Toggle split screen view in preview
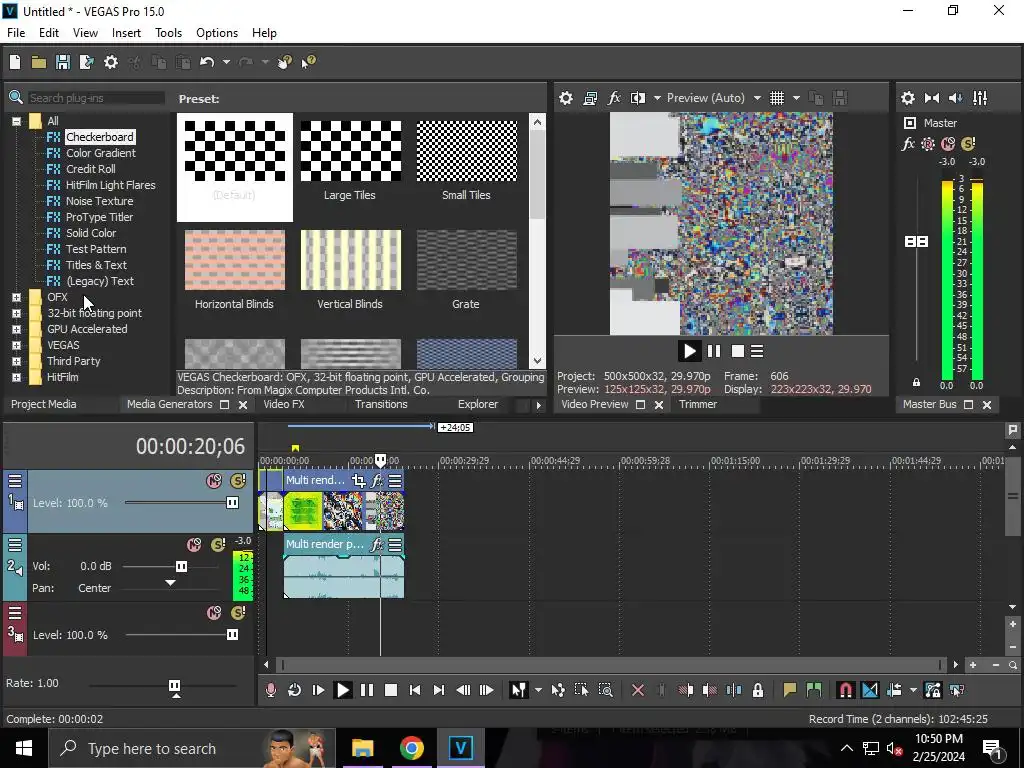1024x768 pixels. (x=638, y=98)
